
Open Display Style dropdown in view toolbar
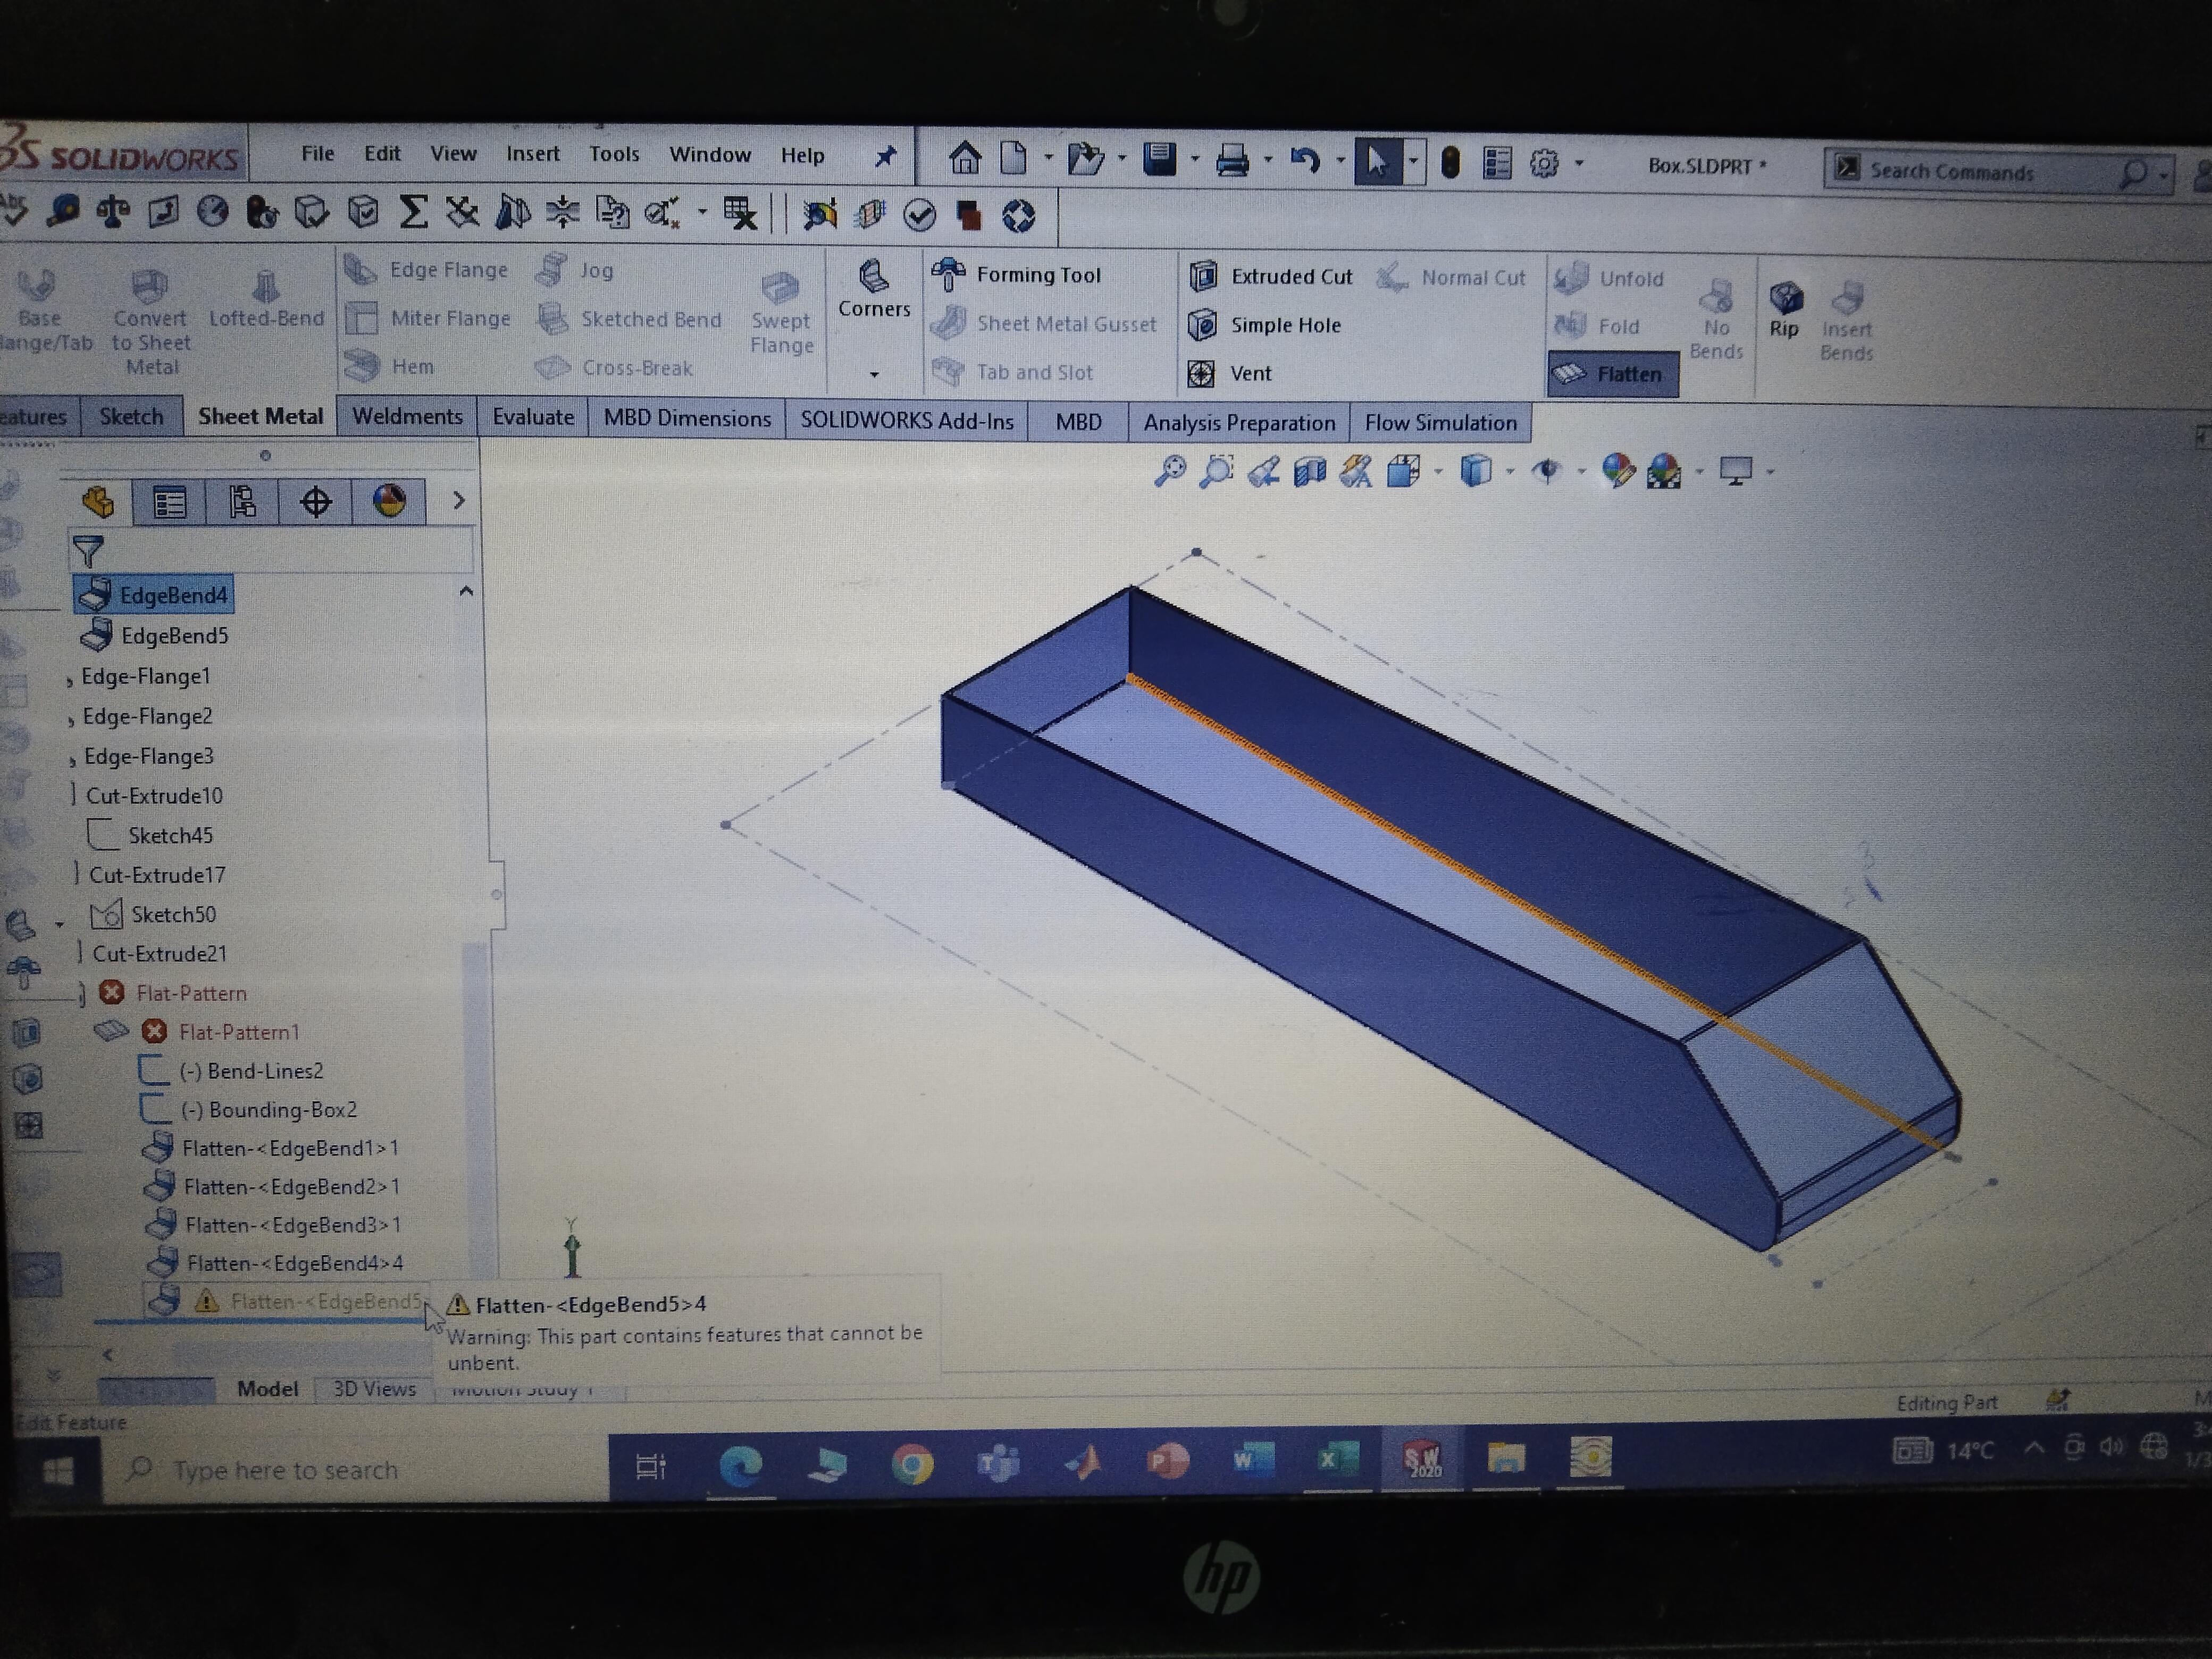click(1509, 471)
